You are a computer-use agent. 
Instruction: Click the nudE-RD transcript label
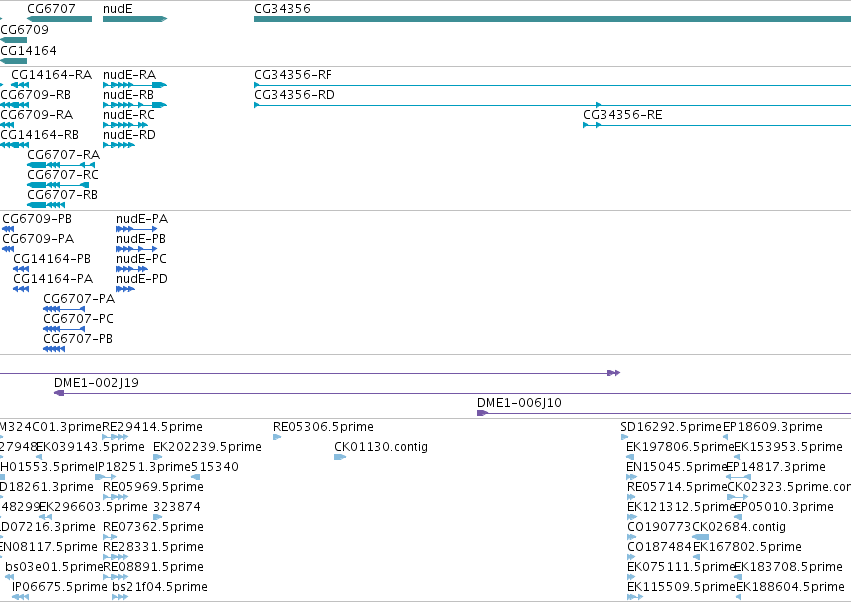pos(129,135)
